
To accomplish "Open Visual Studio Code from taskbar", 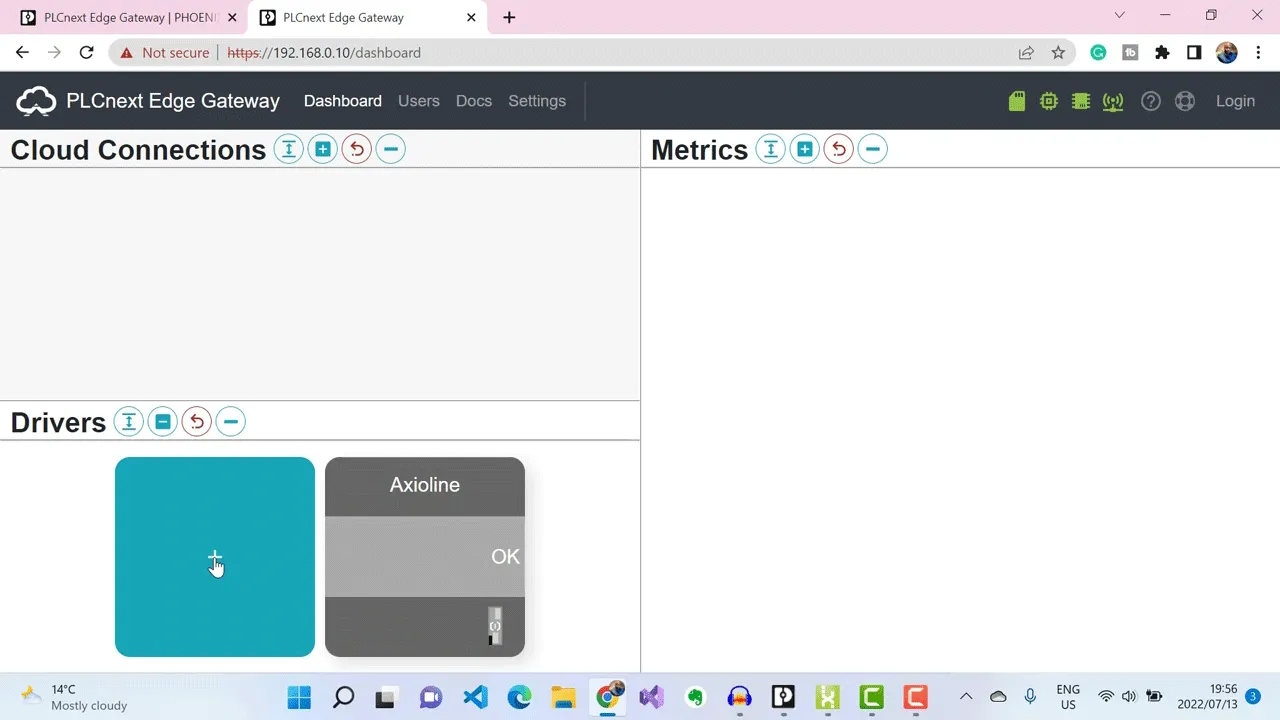I will click(x=475, y=697).
